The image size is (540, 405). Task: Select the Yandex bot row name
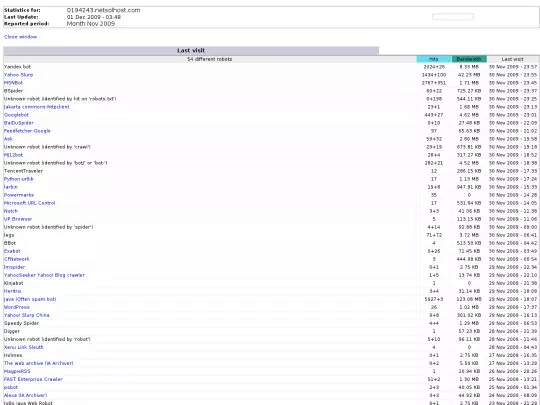click(17, 67)
